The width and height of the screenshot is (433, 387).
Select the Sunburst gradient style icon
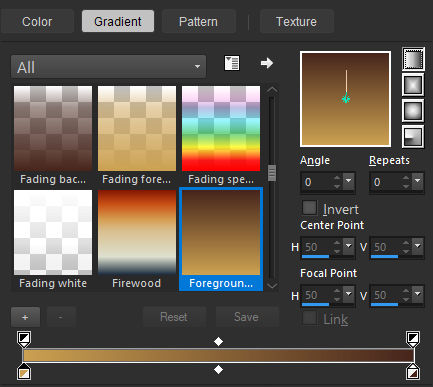click(x=413, y=110)
